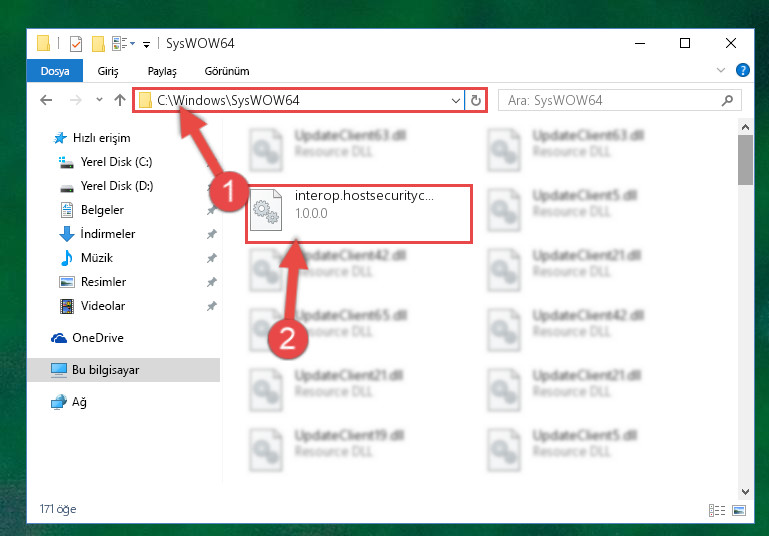Open the recent locations dropdown arrow
Viewport: 769px width, 536px height.
[100, 100]
